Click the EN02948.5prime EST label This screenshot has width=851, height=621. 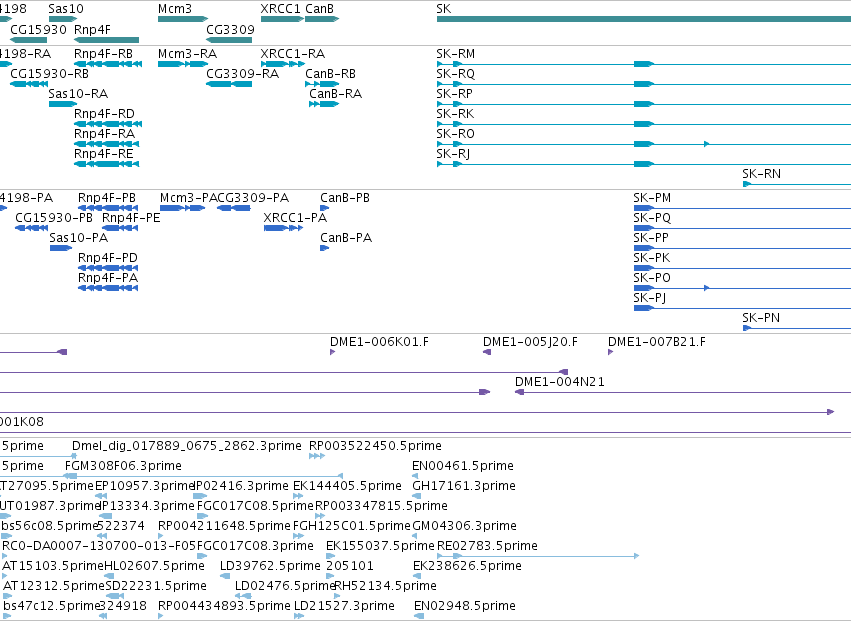pos(465,606)
